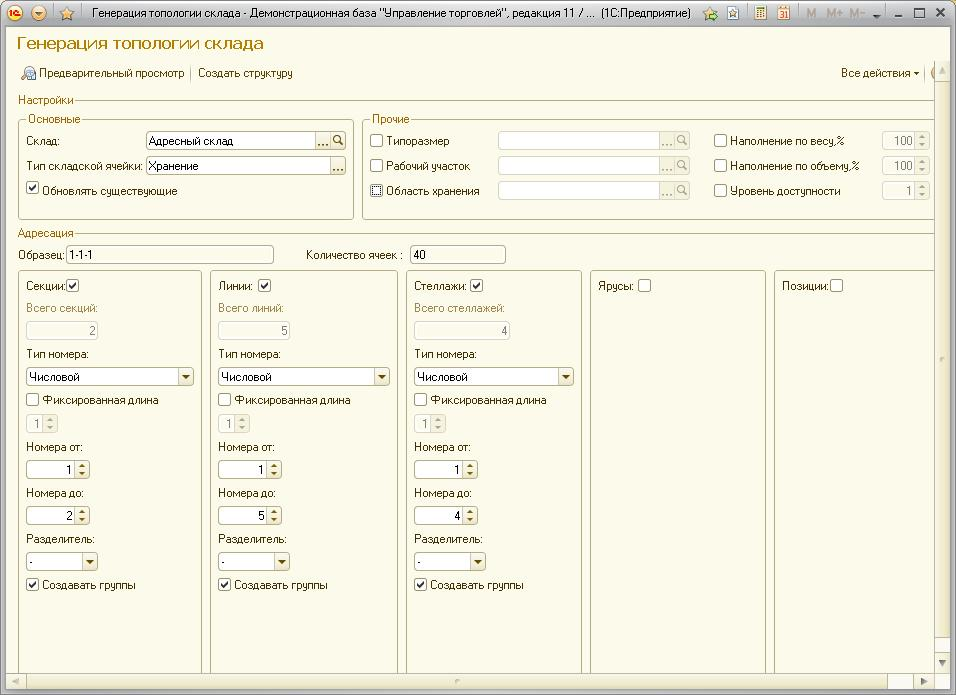
Task: Toggle Фиксированная длина in Секции panel
Action: [x=33, y=400]
